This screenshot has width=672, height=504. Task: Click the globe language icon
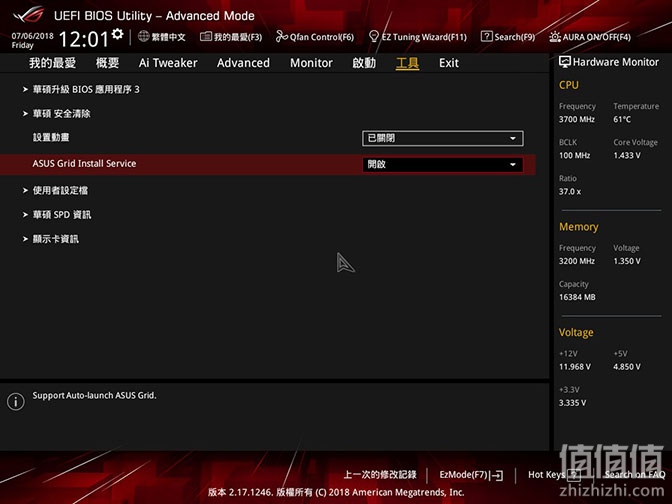pyautogui.click(x=144, y=36)
